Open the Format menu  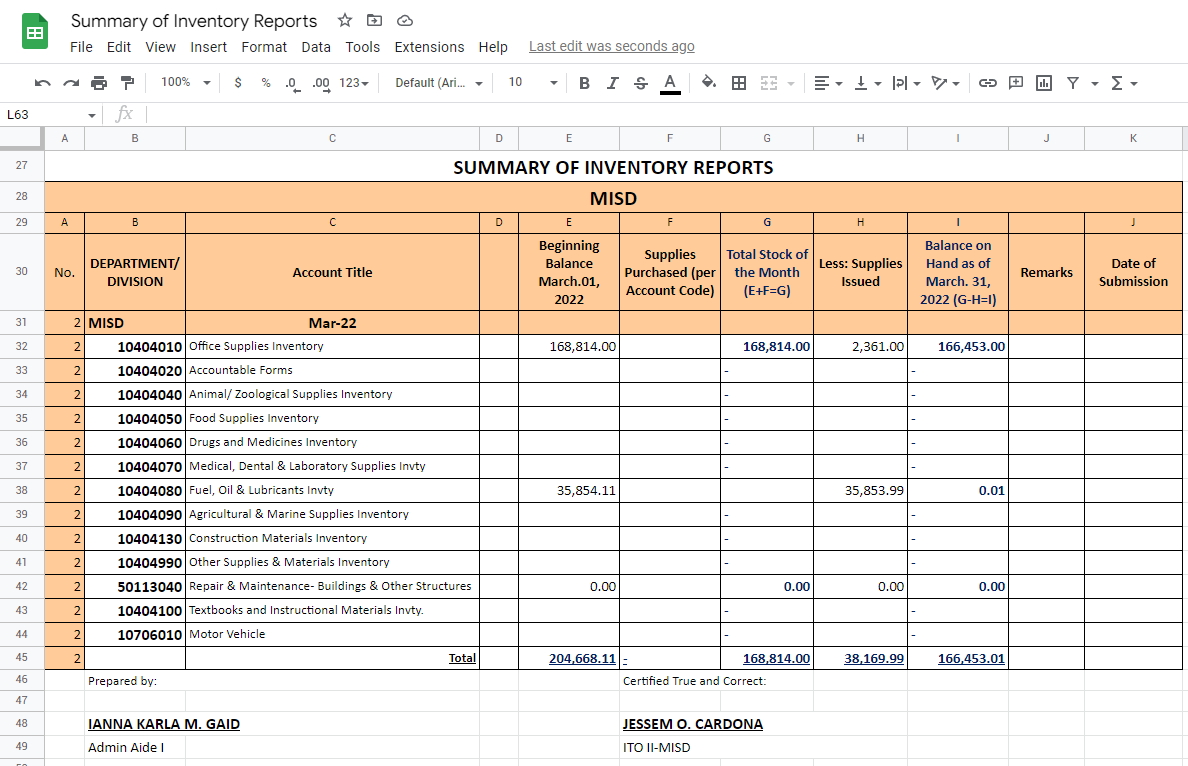[264, 47]
